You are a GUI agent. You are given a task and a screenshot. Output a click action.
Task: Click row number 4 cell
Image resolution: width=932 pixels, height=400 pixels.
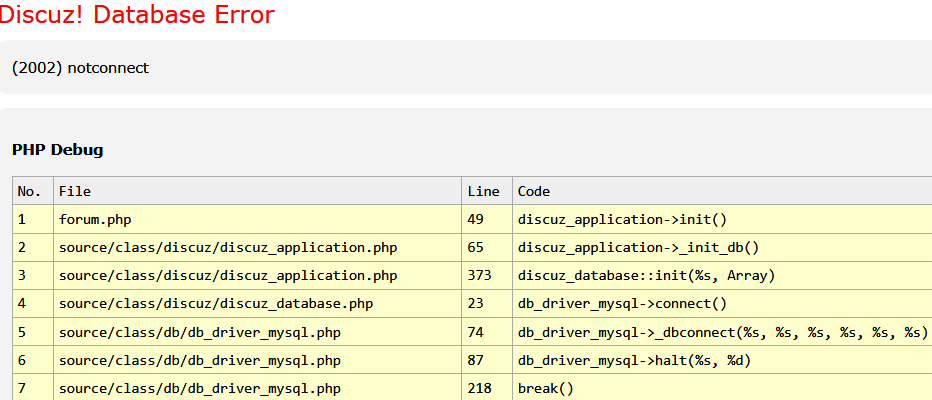pyautogui.click(x=33, y=304)
